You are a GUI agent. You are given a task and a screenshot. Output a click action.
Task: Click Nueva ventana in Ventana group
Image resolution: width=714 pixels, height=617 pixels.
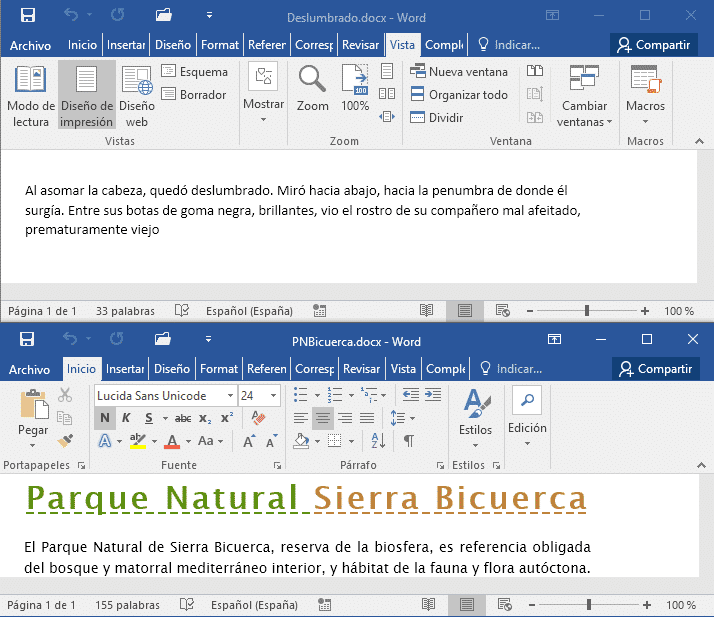[x=459, y=72]
